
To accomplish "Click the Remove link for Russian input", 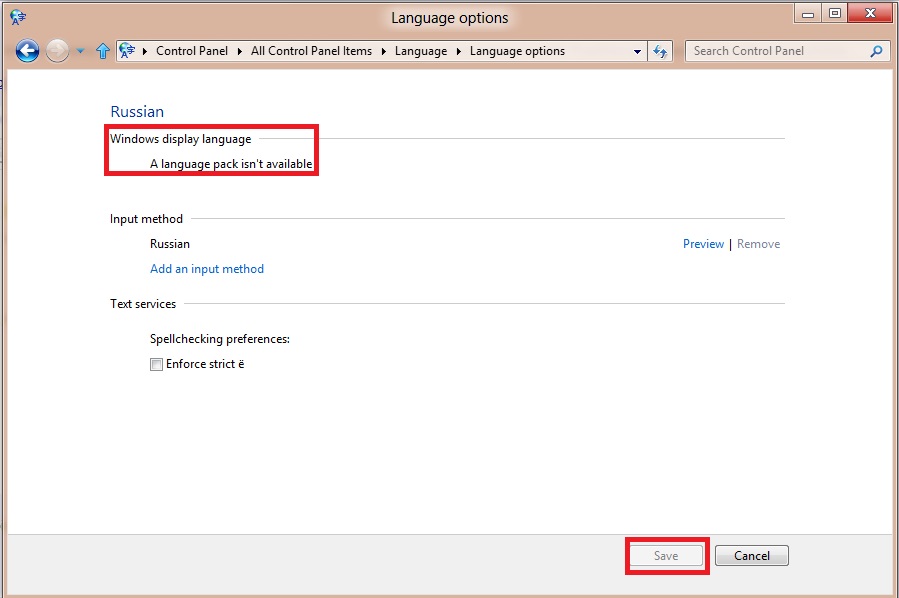I will [x=759, y=244].
